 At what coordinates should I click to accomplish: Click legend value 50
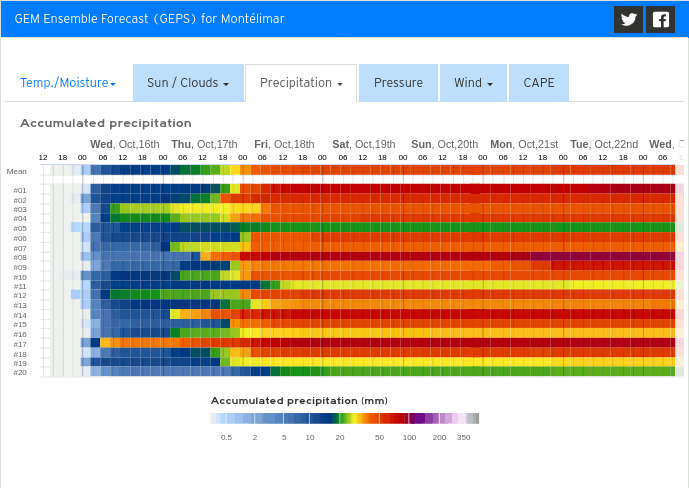click(379, 437)
